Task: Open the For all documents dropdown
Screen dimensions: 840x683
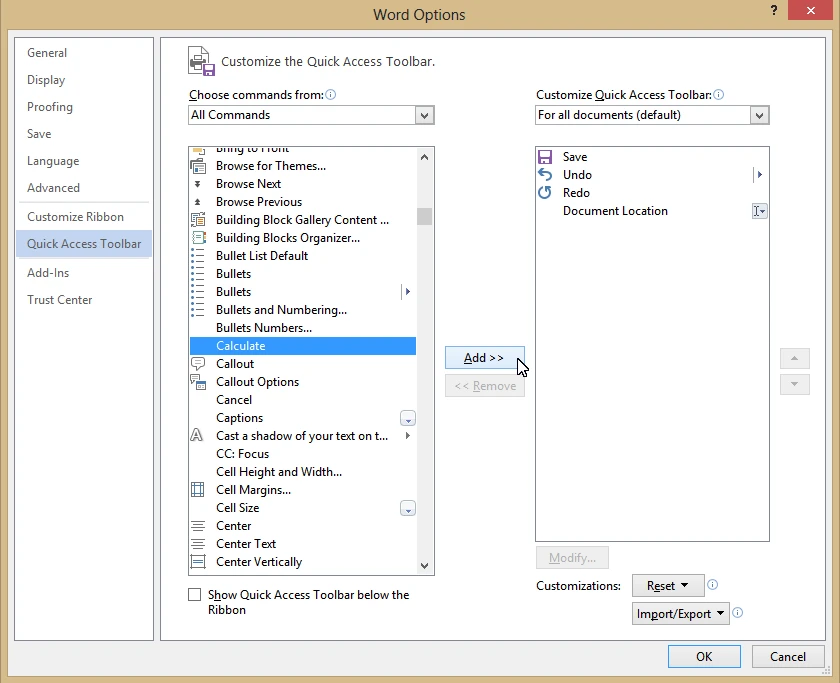Action: pyautogui.click(x=759, y=116)
